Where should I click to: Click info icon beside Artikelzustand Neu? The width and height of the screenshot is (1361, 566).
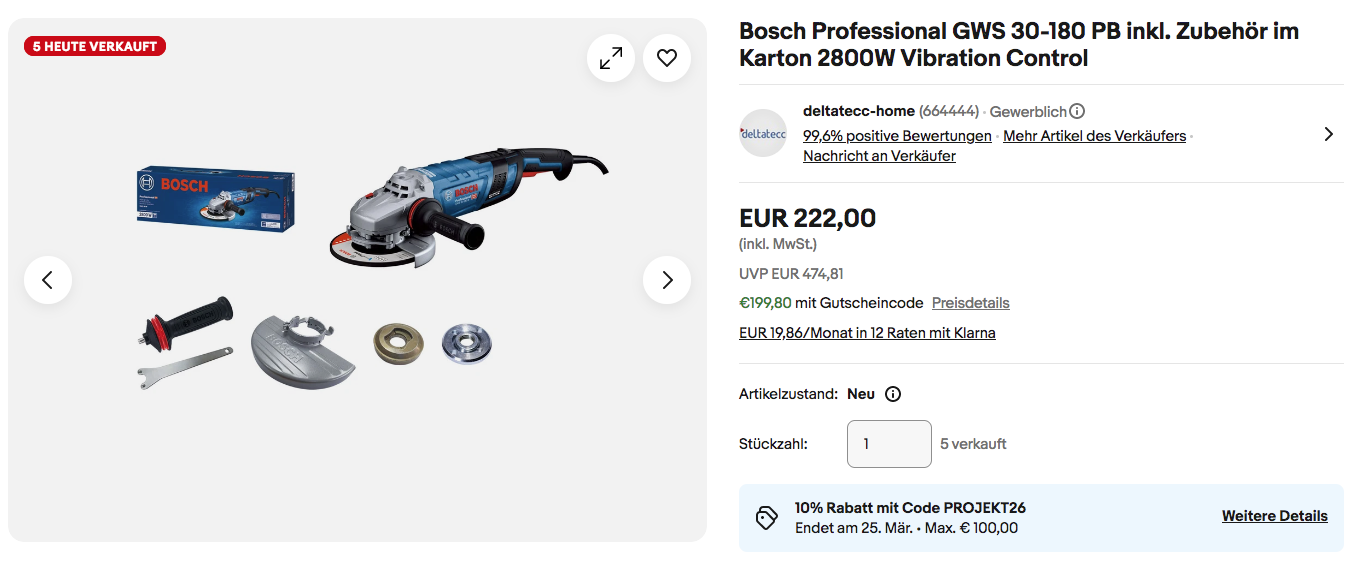click(893, 394)
